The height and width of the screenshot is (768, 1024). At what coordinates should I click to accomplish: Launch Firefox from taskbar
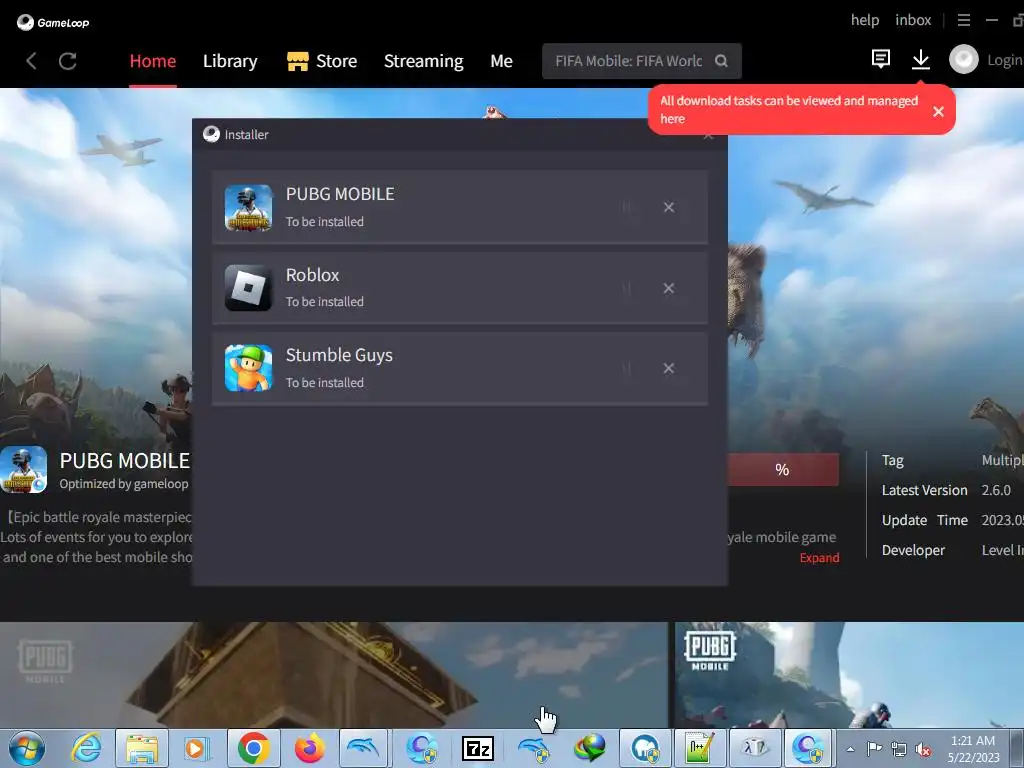tap(310, 748)
